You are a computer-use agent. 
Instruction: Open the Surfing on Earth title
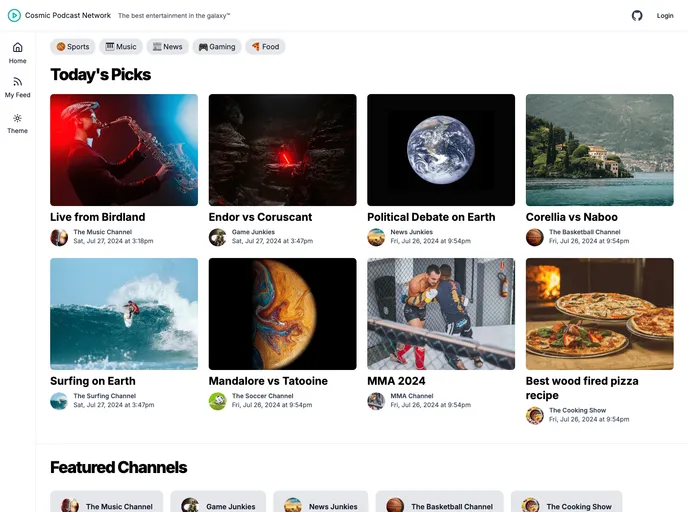pyautogui.click(x=93, y=381)
